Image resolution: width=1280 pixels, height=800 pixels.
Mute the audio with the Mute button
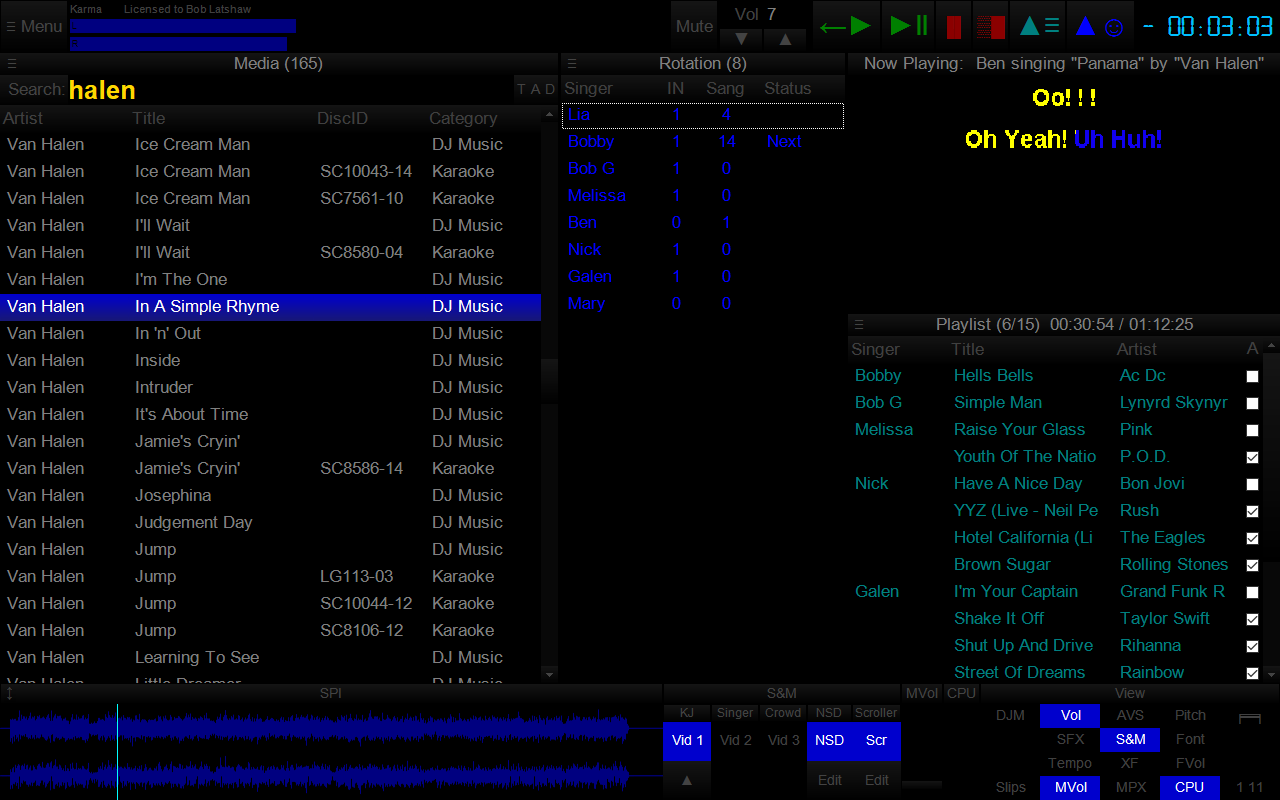click(694, 26)
